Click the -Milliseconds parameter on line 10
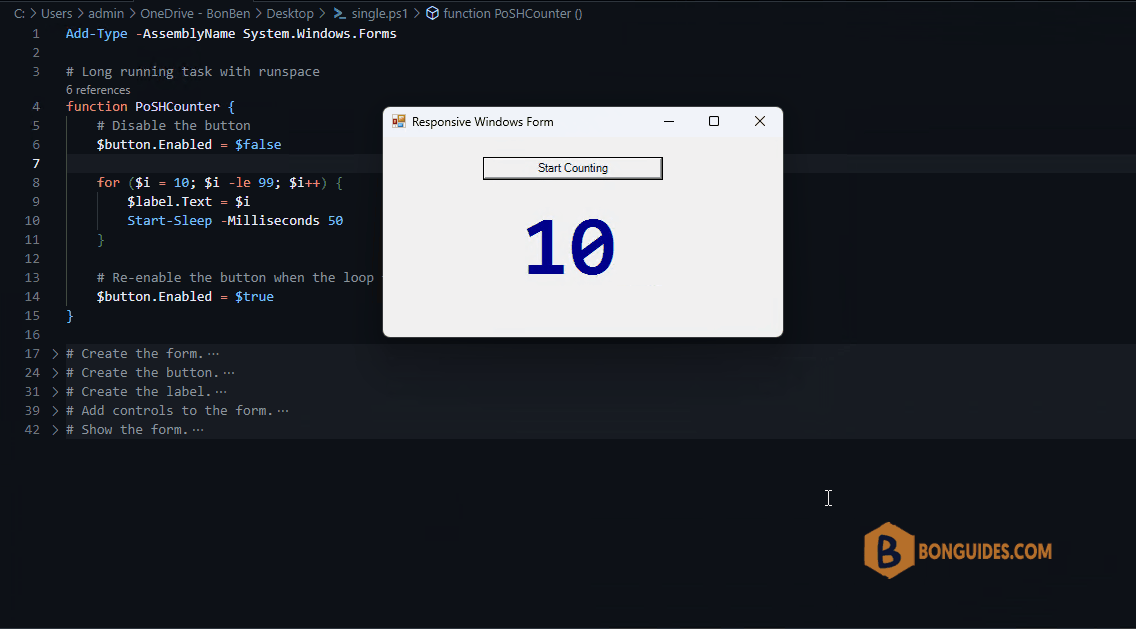 (270, 220)
